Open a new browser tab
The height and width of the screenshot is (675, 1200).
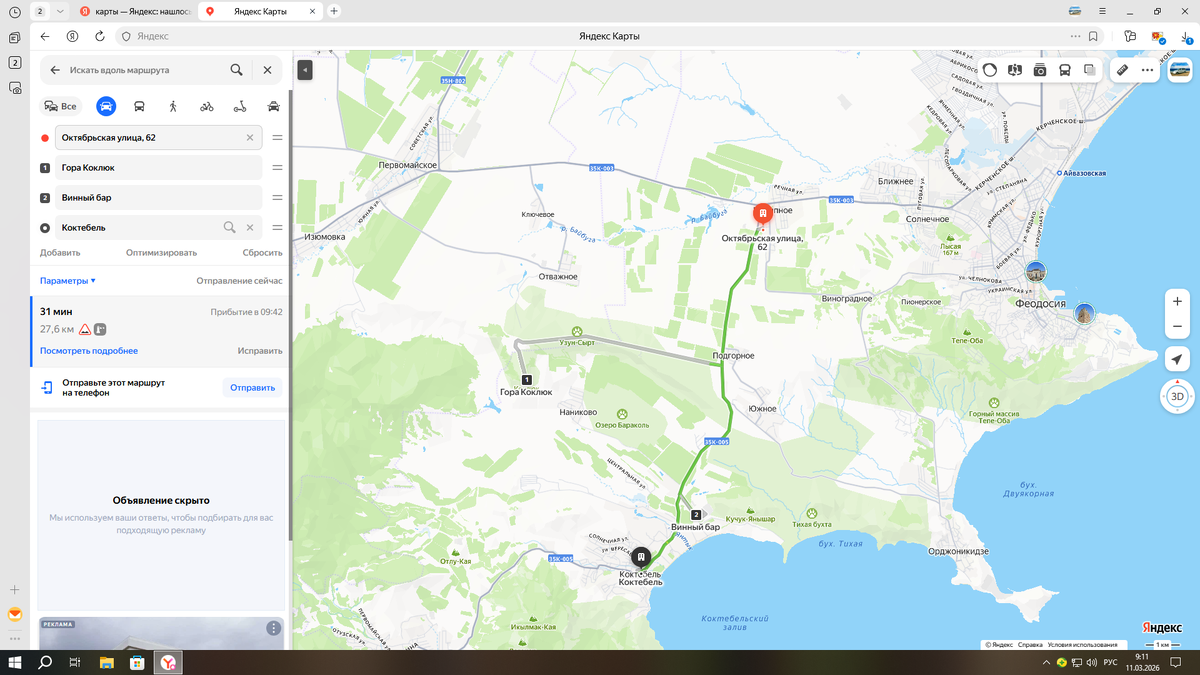pyautogui.click(x=334, y=11)
